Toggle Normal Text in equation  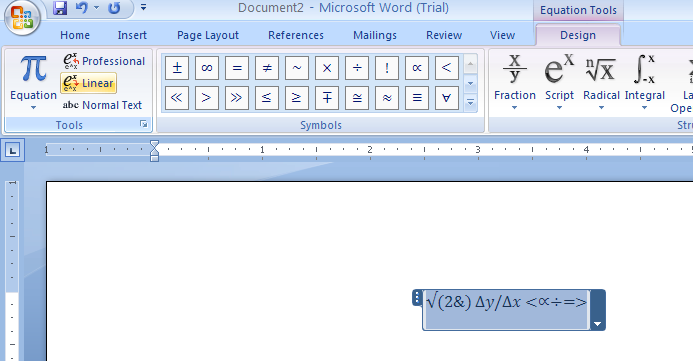point(102,105)
